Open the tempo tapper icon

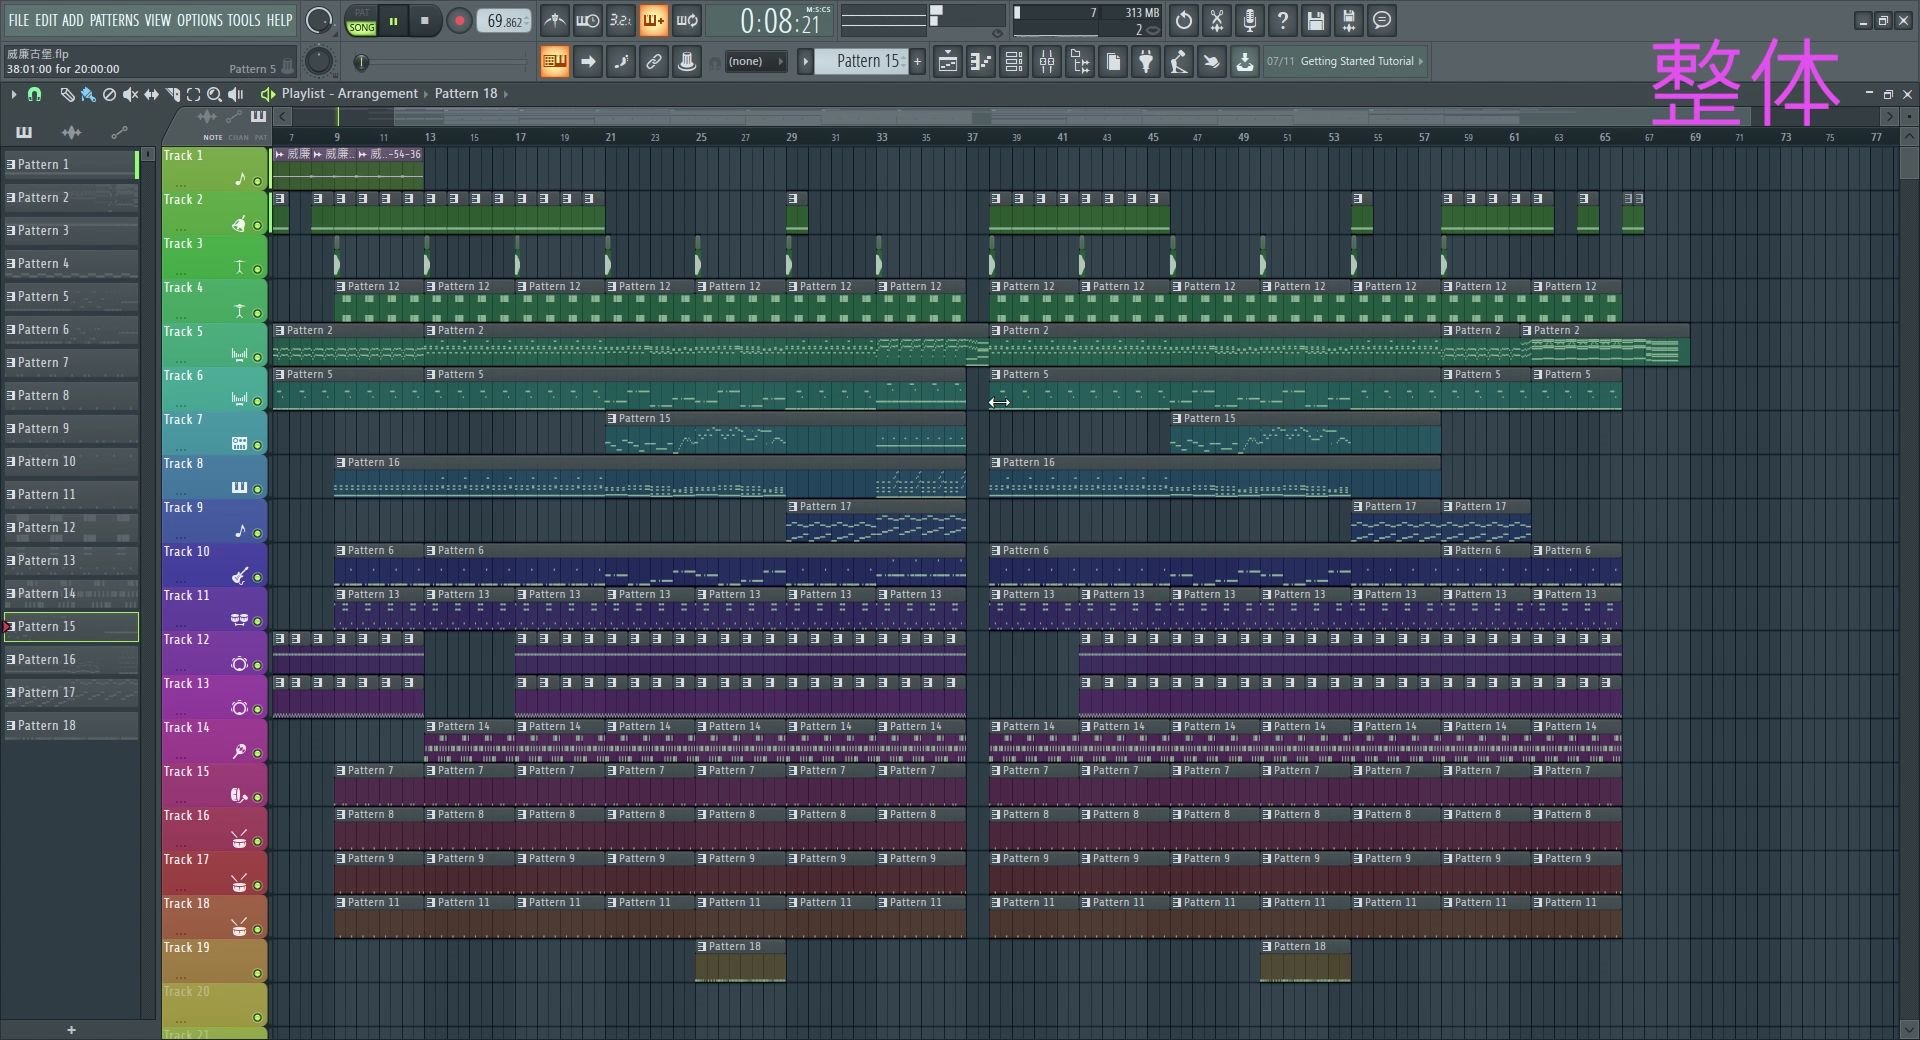point(1179,62)
